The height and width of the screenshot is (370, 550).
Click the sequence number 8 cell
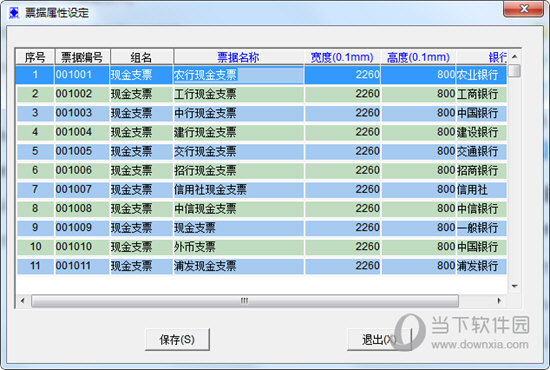click(x=35, y=209)
